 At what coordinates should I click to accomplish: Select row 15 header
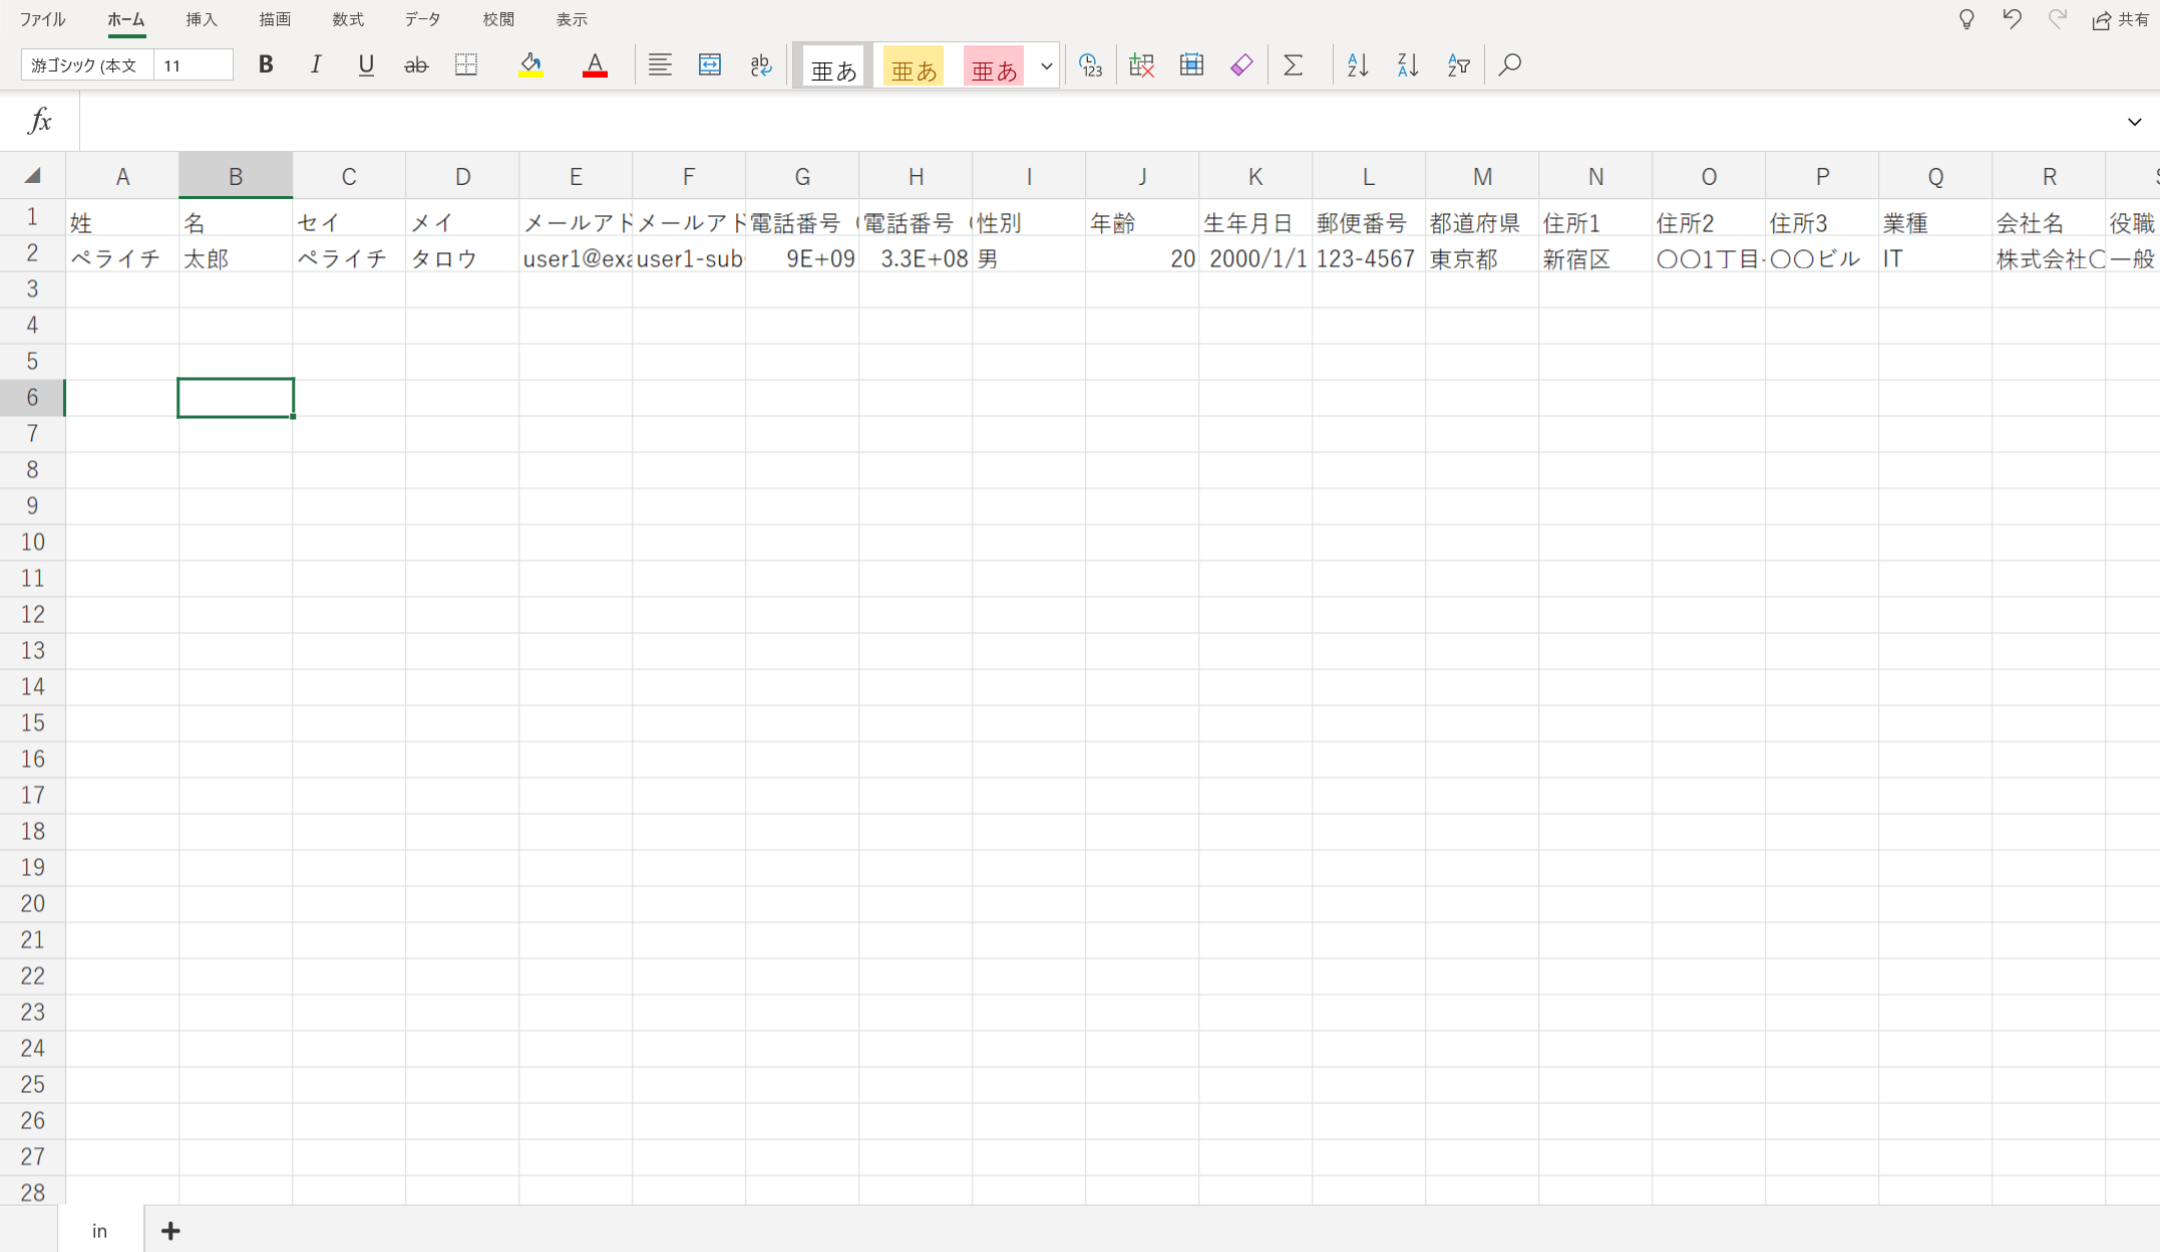[32, 722]
